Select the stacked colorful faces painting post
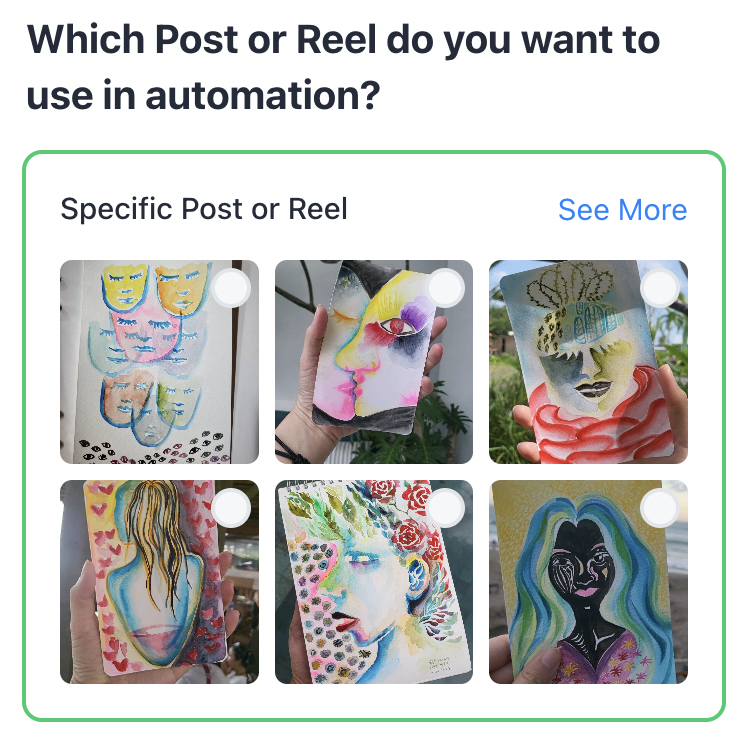The width and height of the screenshot is (742, 746). click(231, 288)
